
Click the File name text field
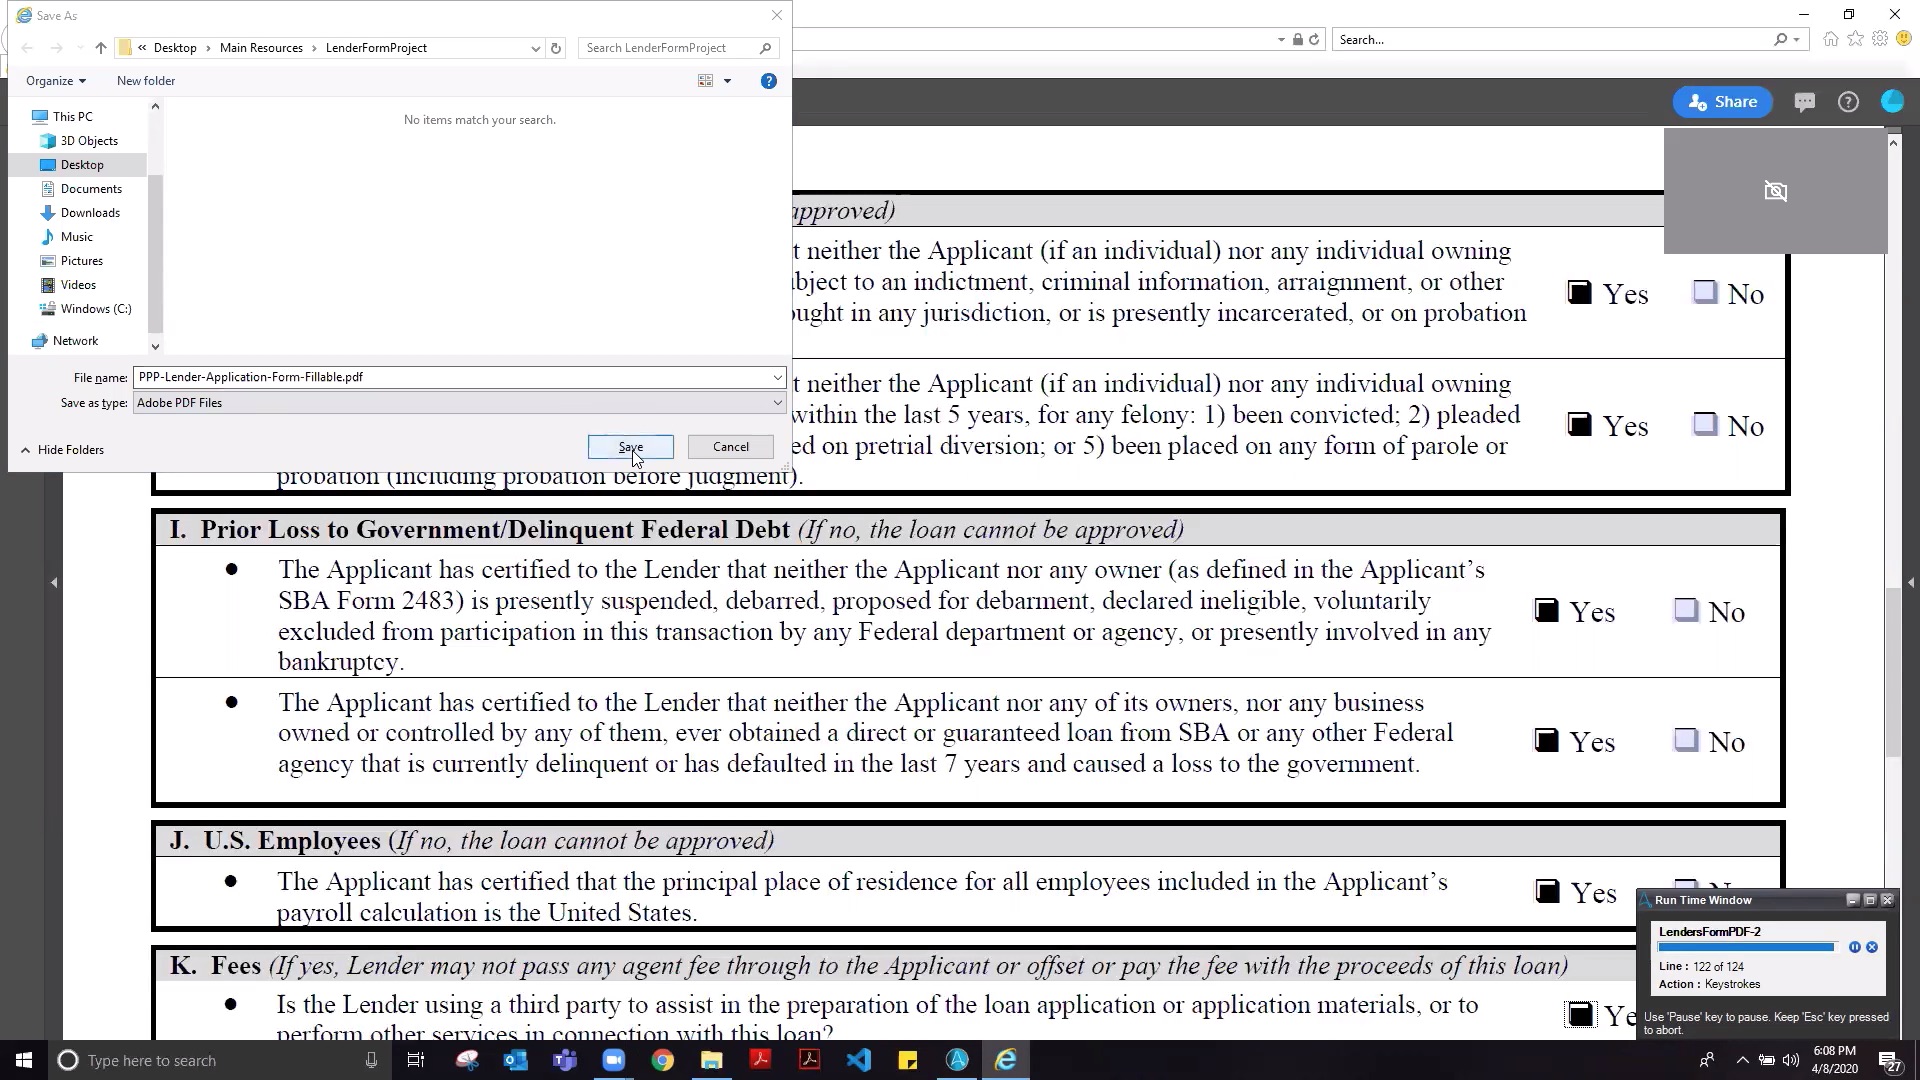coord(450,377)
